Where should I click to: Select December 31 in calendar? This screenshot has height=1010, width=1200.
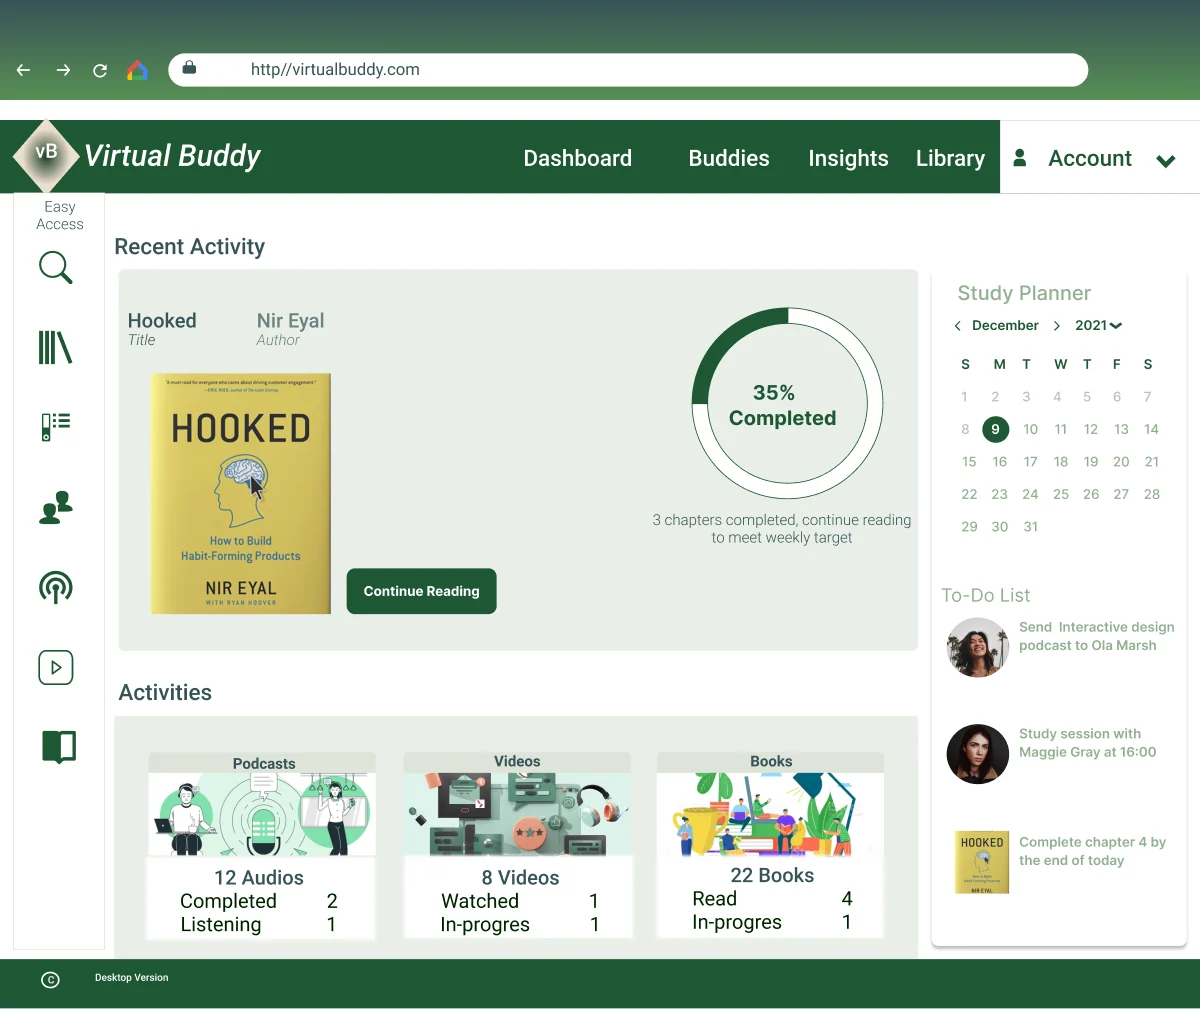(x=1031, y=527)
